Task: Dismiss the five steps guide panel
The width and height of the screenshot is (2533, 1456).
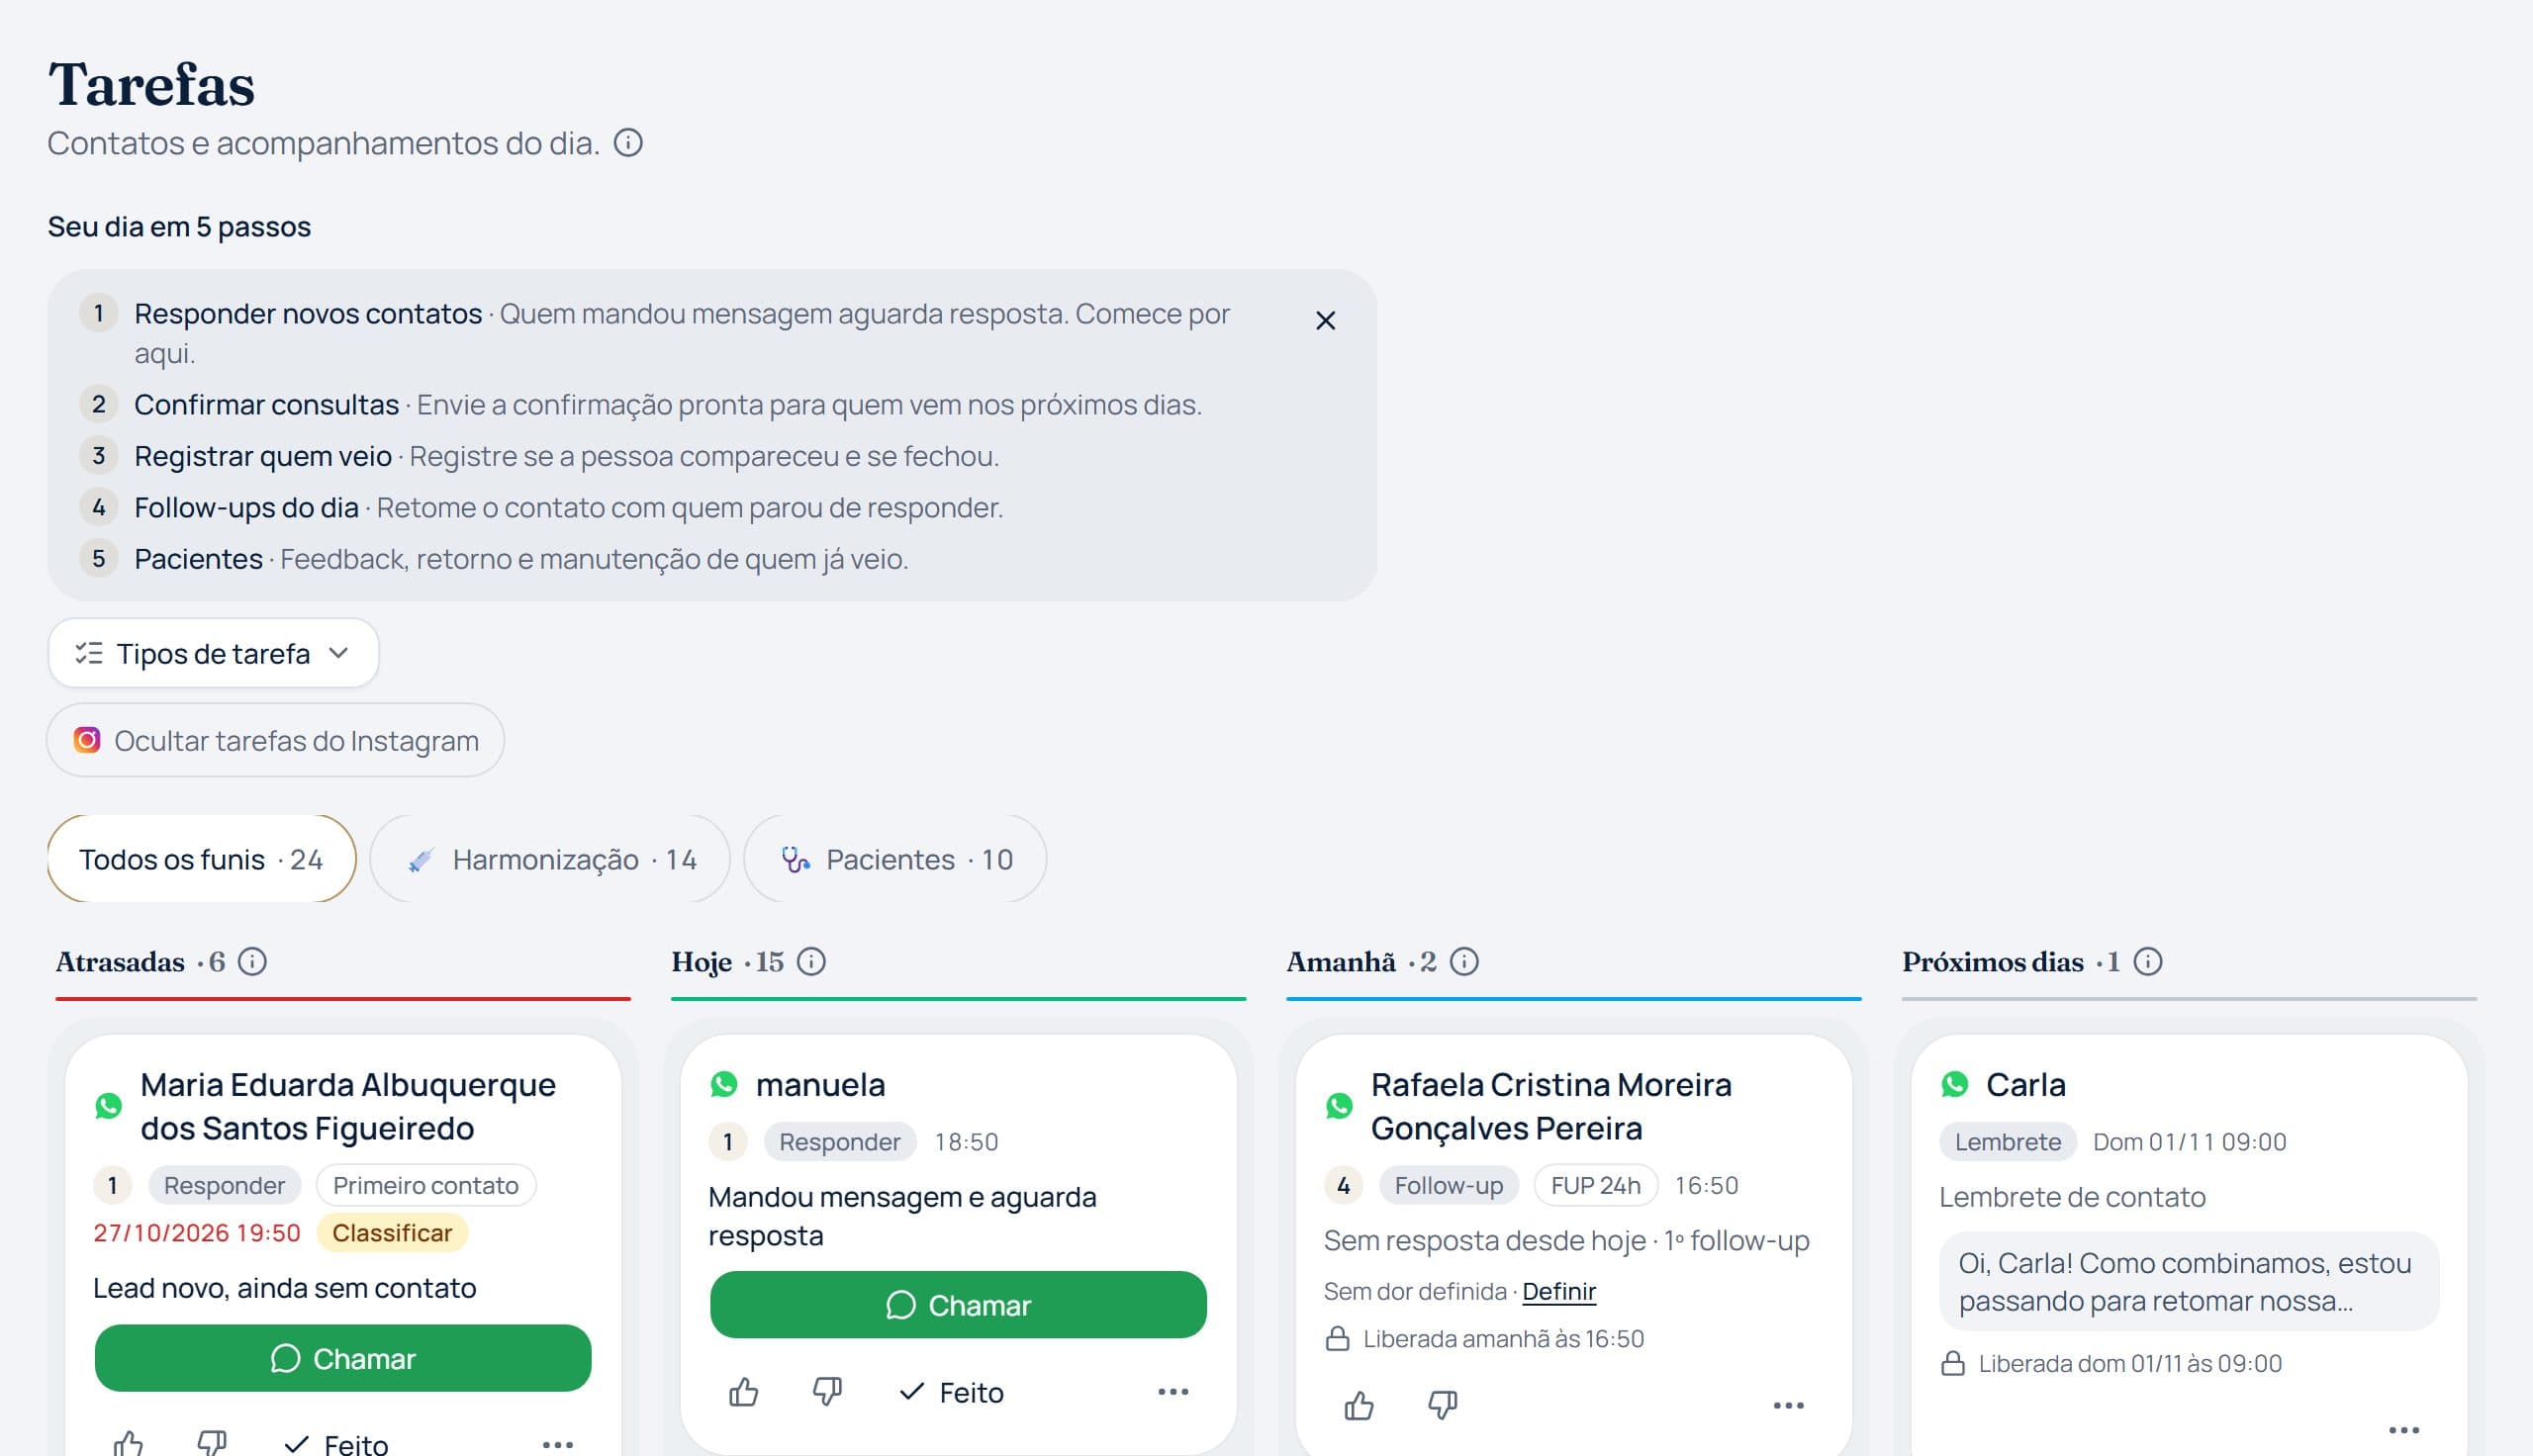Action: point(1325,321)
